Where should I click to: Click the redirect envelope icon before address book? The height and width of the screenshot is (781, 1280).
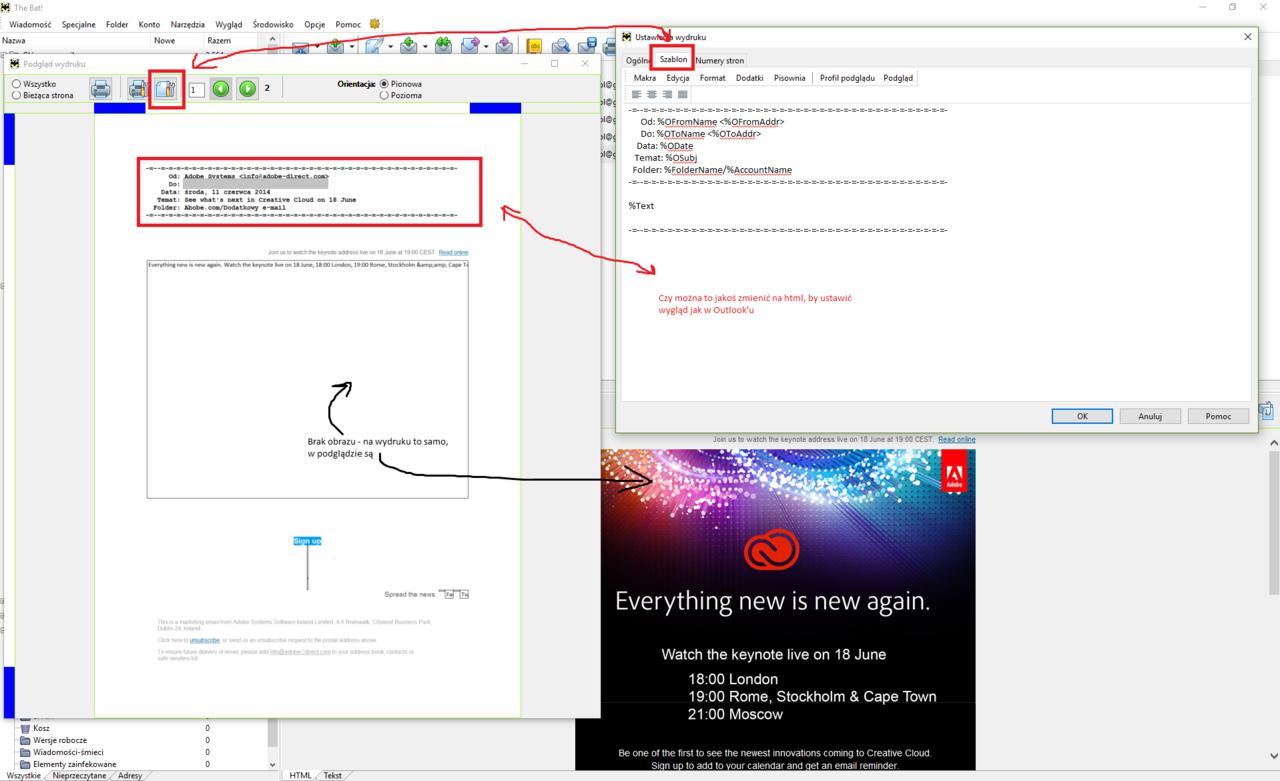click(x=504, y=46)
